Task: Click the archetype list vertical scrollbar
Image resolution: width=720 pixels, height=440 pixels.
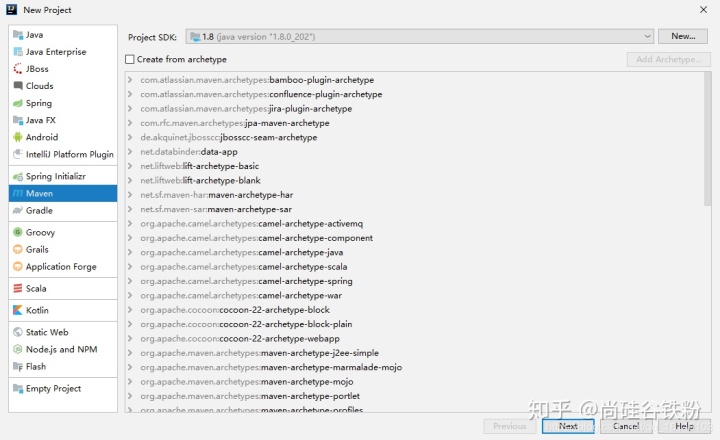Action: point(707,139)
